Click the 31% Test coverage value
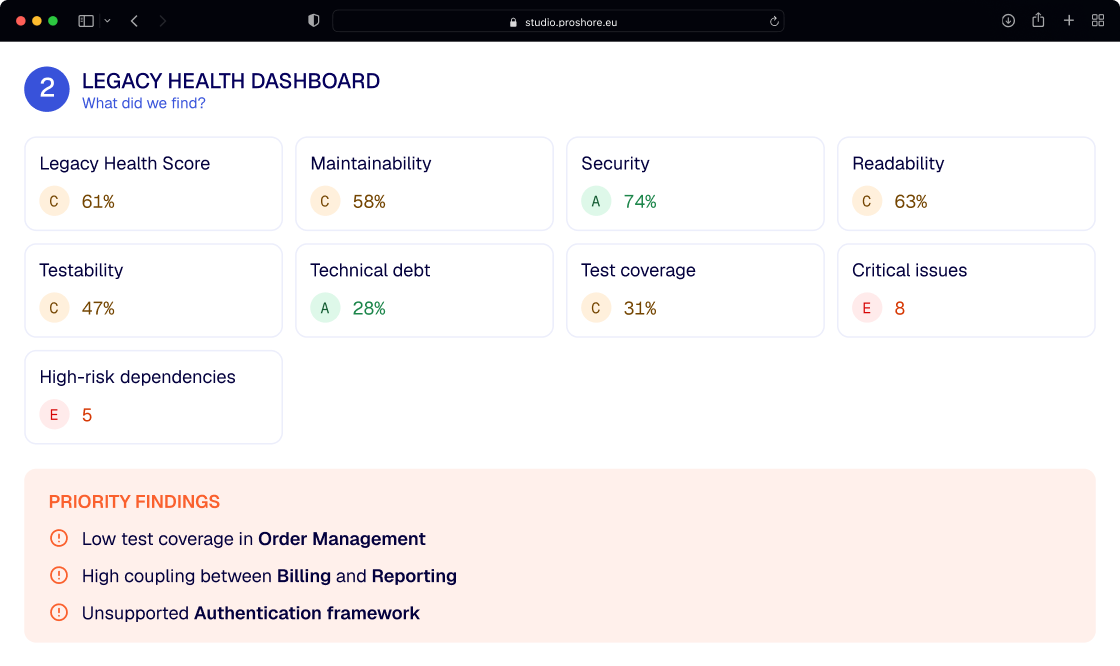The height and width of the screenshot is (666, 1120). tap(640, 308)
